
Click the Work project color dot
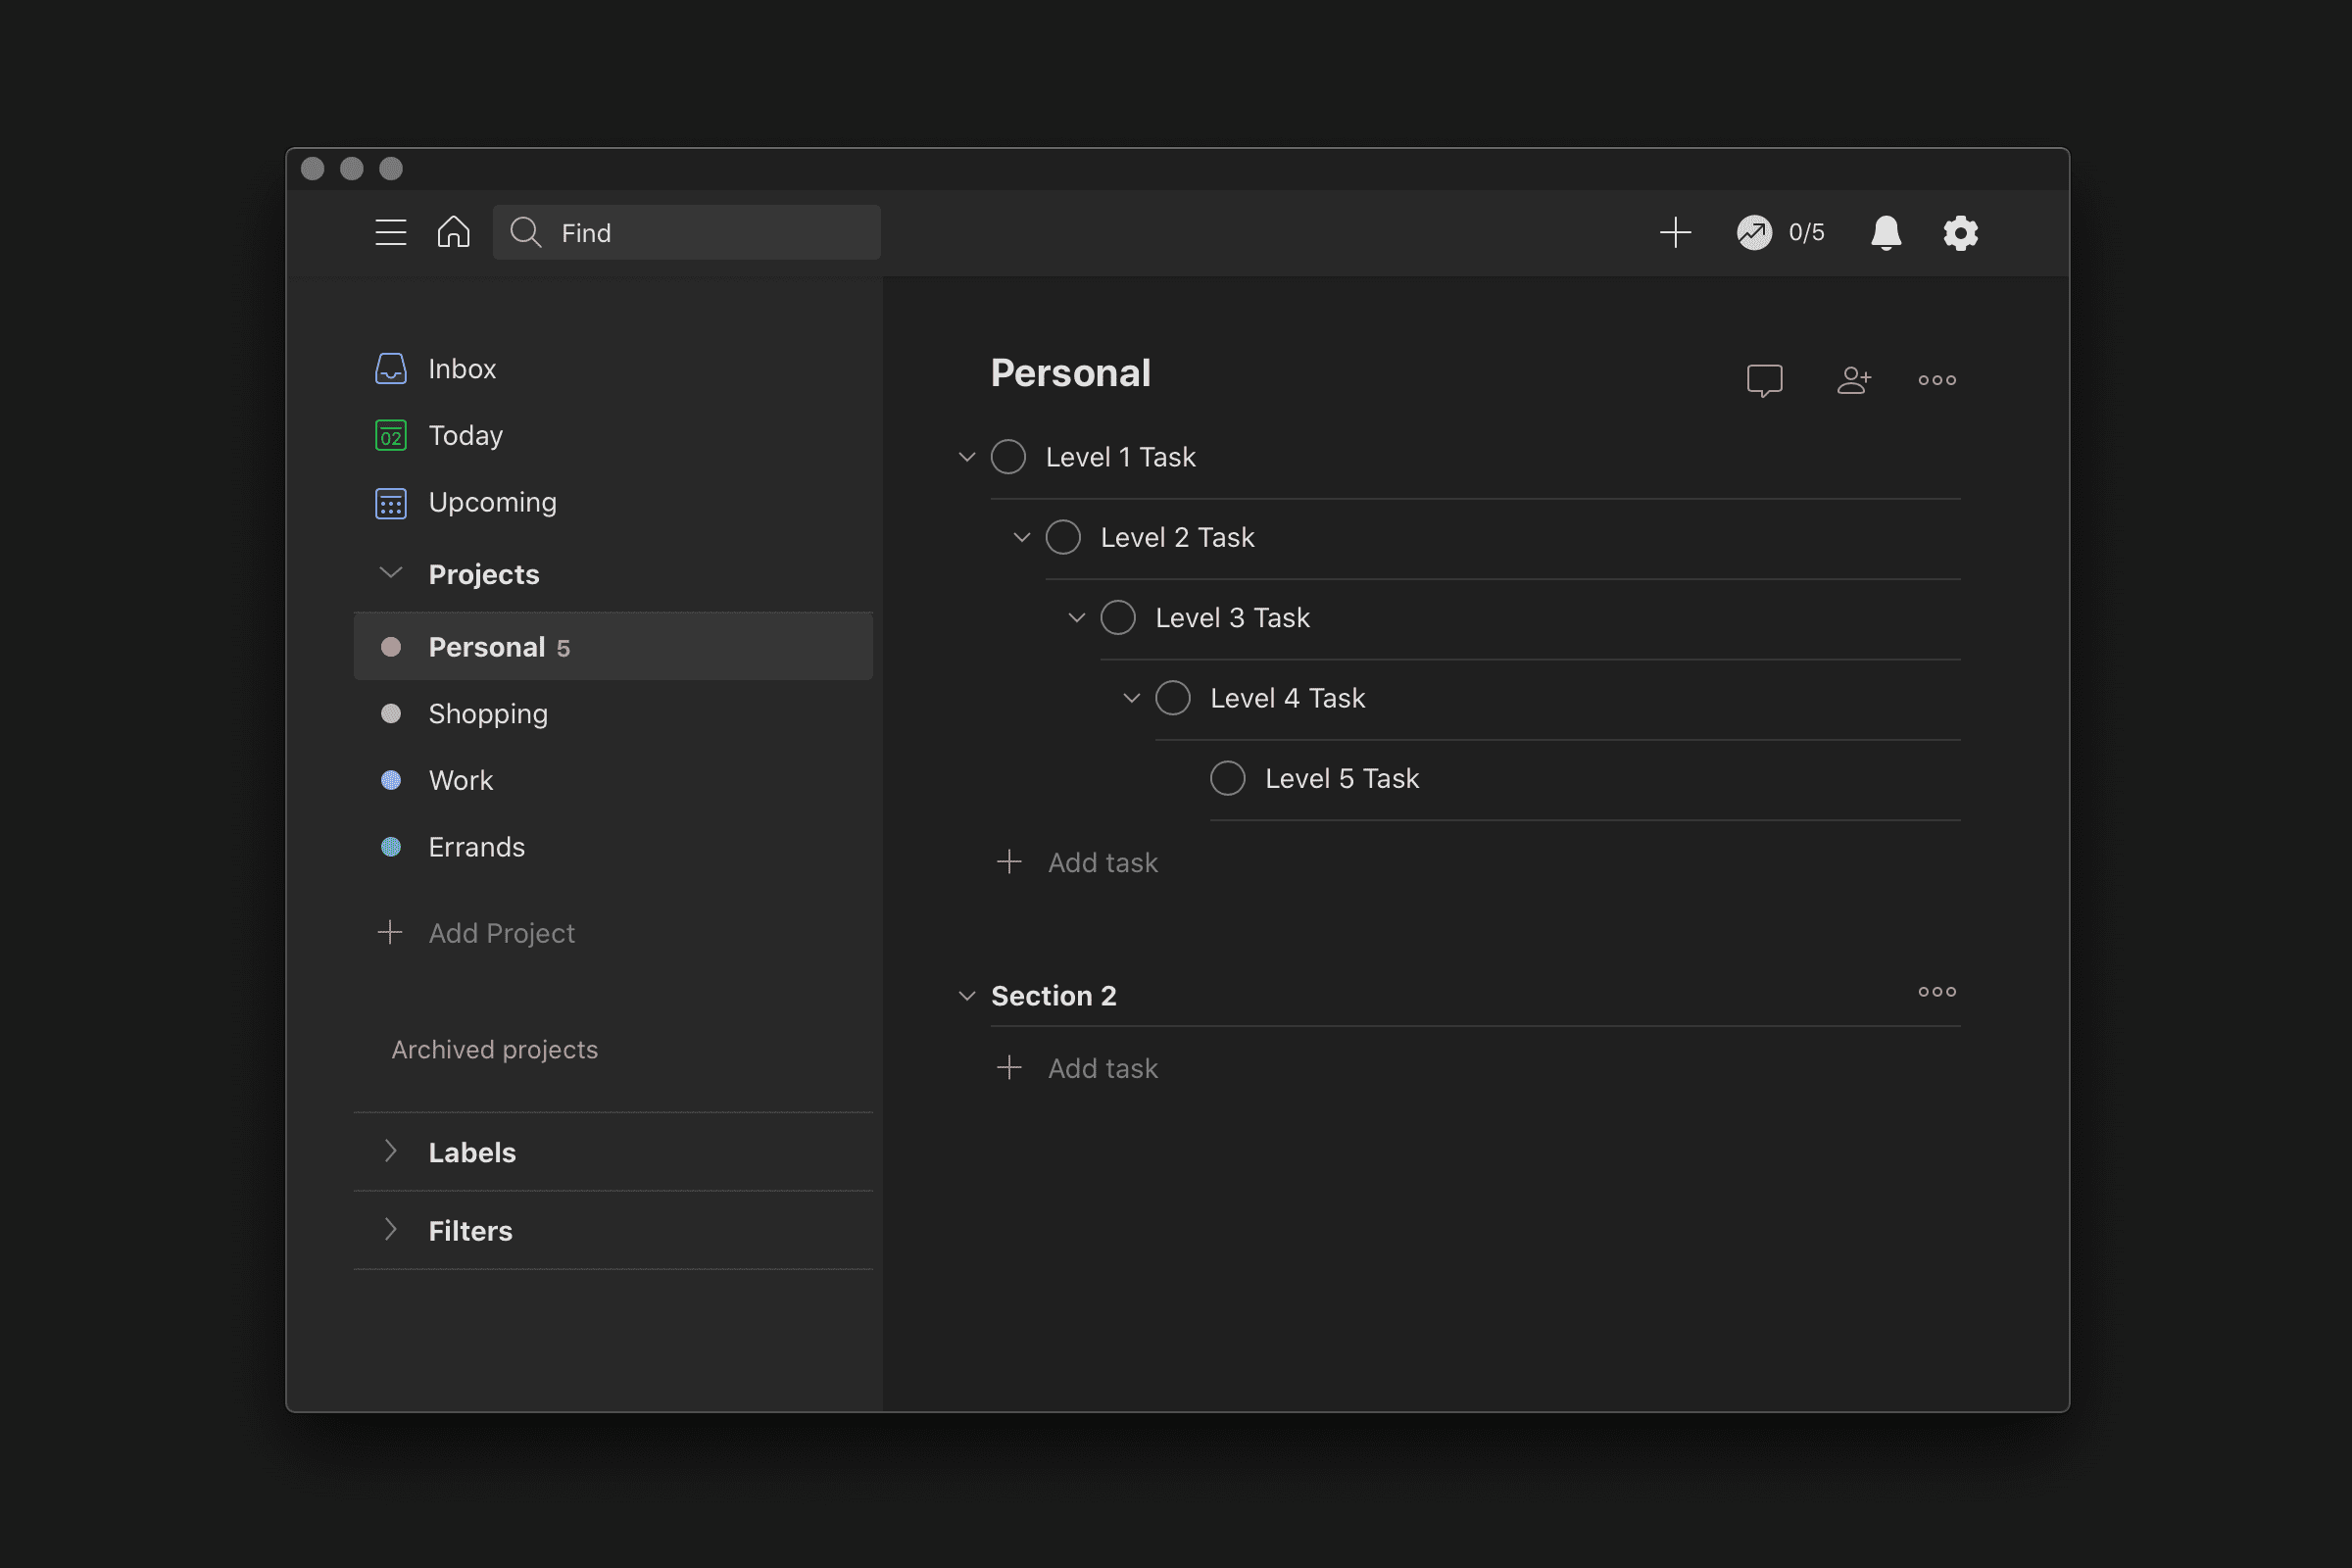coord(390,780)
